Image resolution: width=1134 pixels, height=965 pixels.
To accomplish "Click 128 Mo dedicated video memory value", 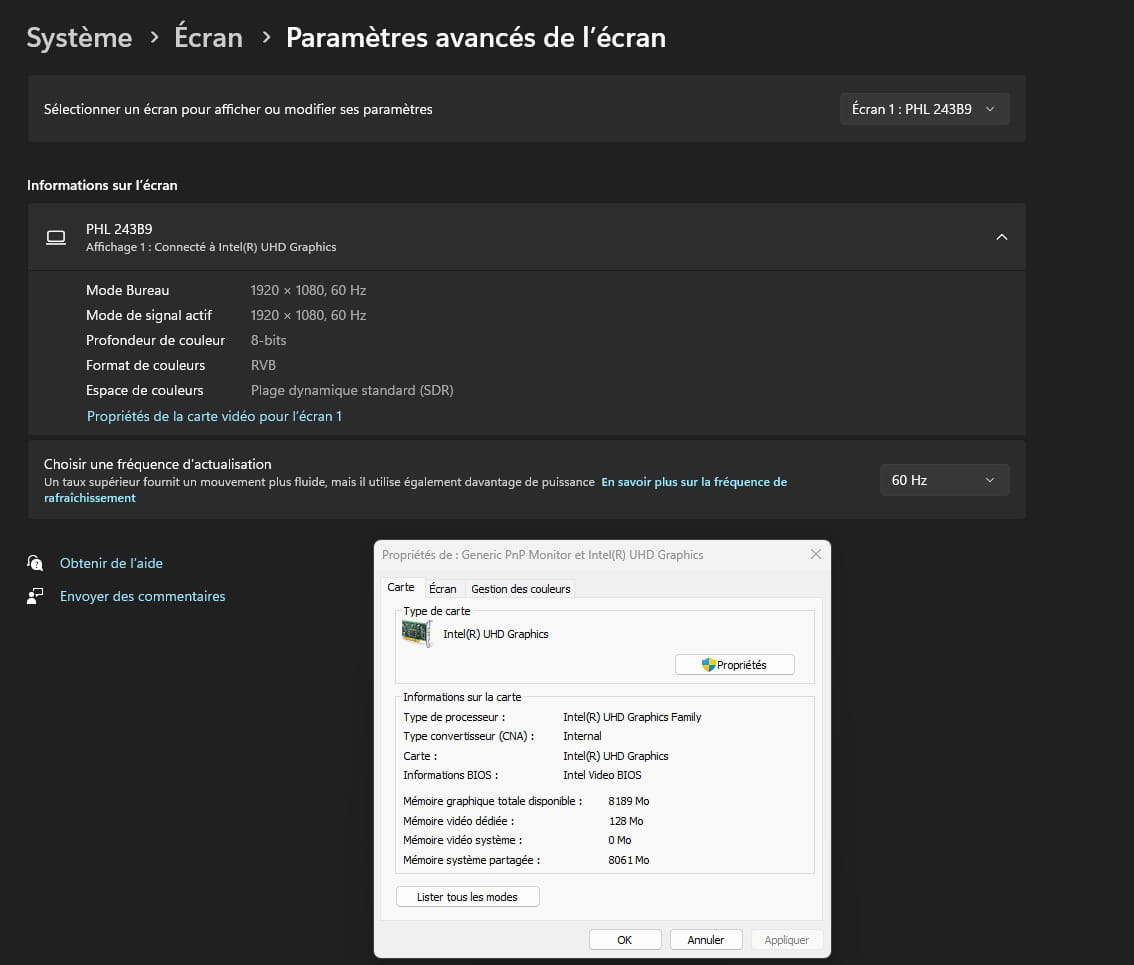I will [626, 821].
